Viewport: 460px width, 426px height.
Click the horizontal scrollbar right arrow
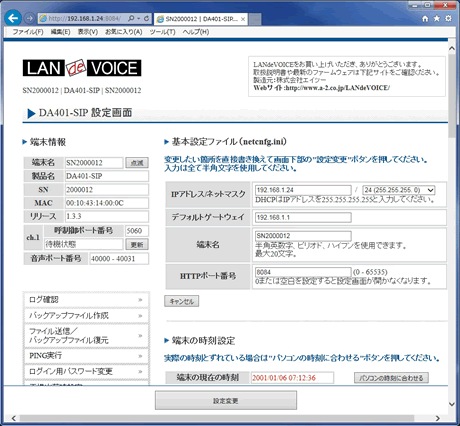click(438, 418)
